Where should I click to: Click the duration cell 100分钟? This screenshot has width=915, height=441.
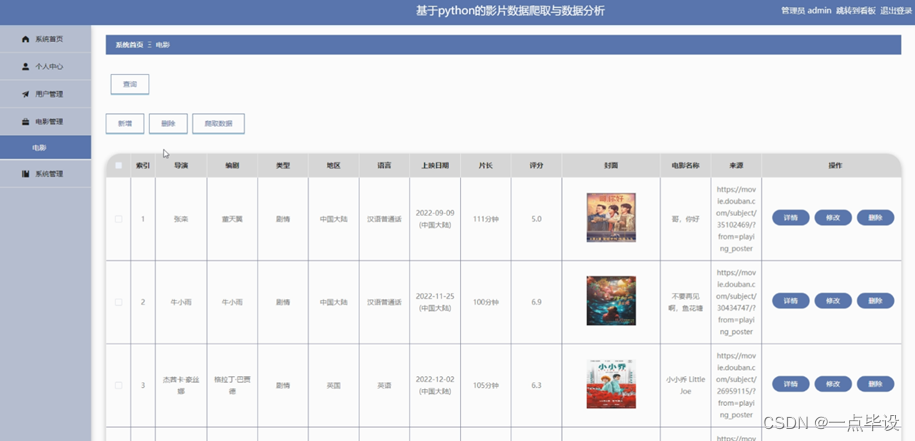(x=486, y=302)
